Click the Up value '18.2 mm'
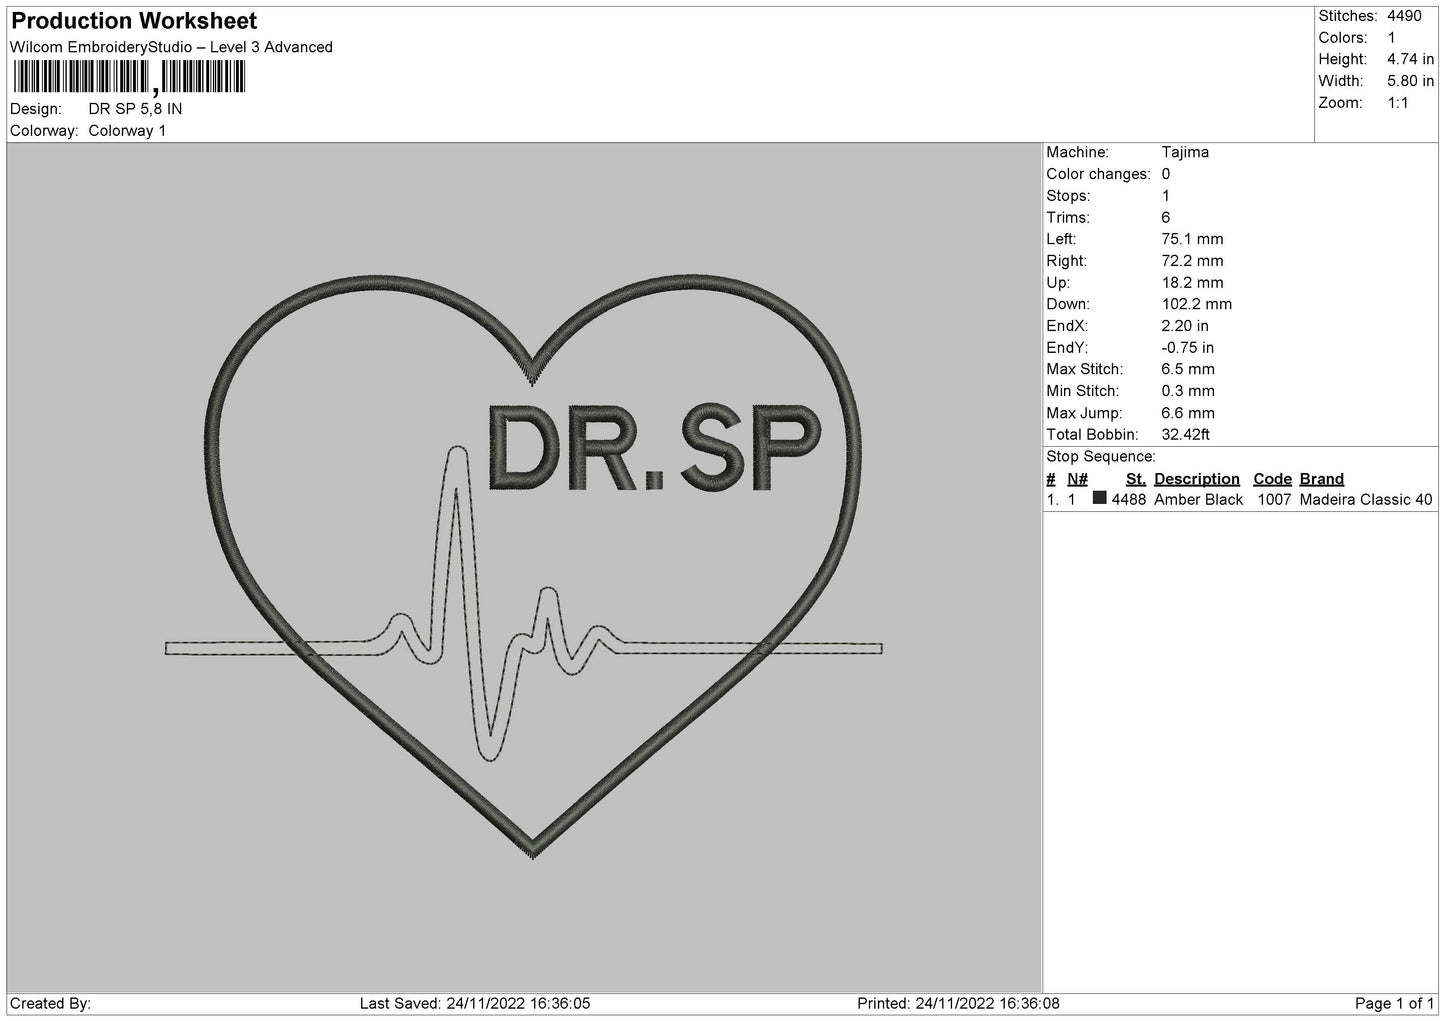 [1192, 283]
